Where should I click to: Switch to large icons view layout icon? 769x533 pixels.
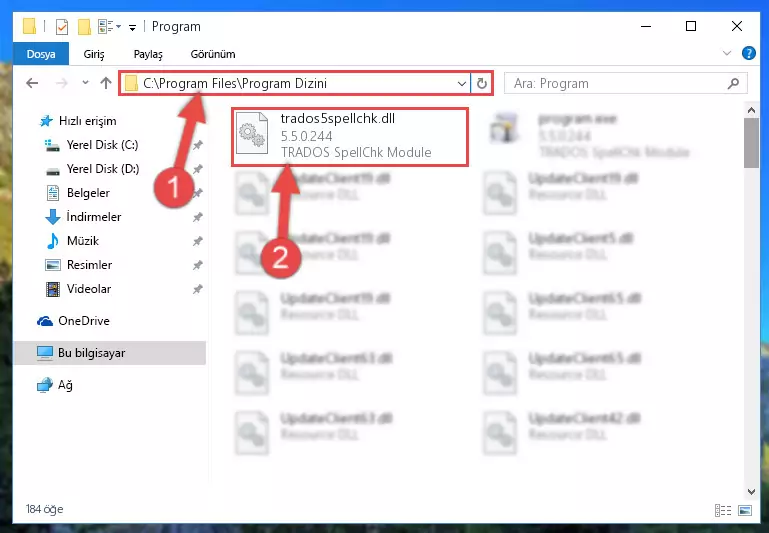[744, 510]
